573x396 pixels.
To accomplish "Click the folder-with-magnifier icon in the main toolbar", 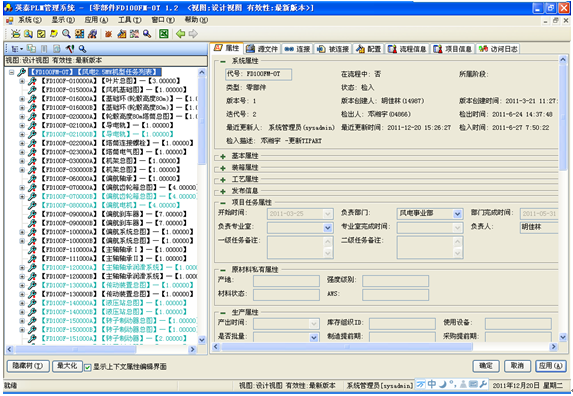I will pos(29,34).
